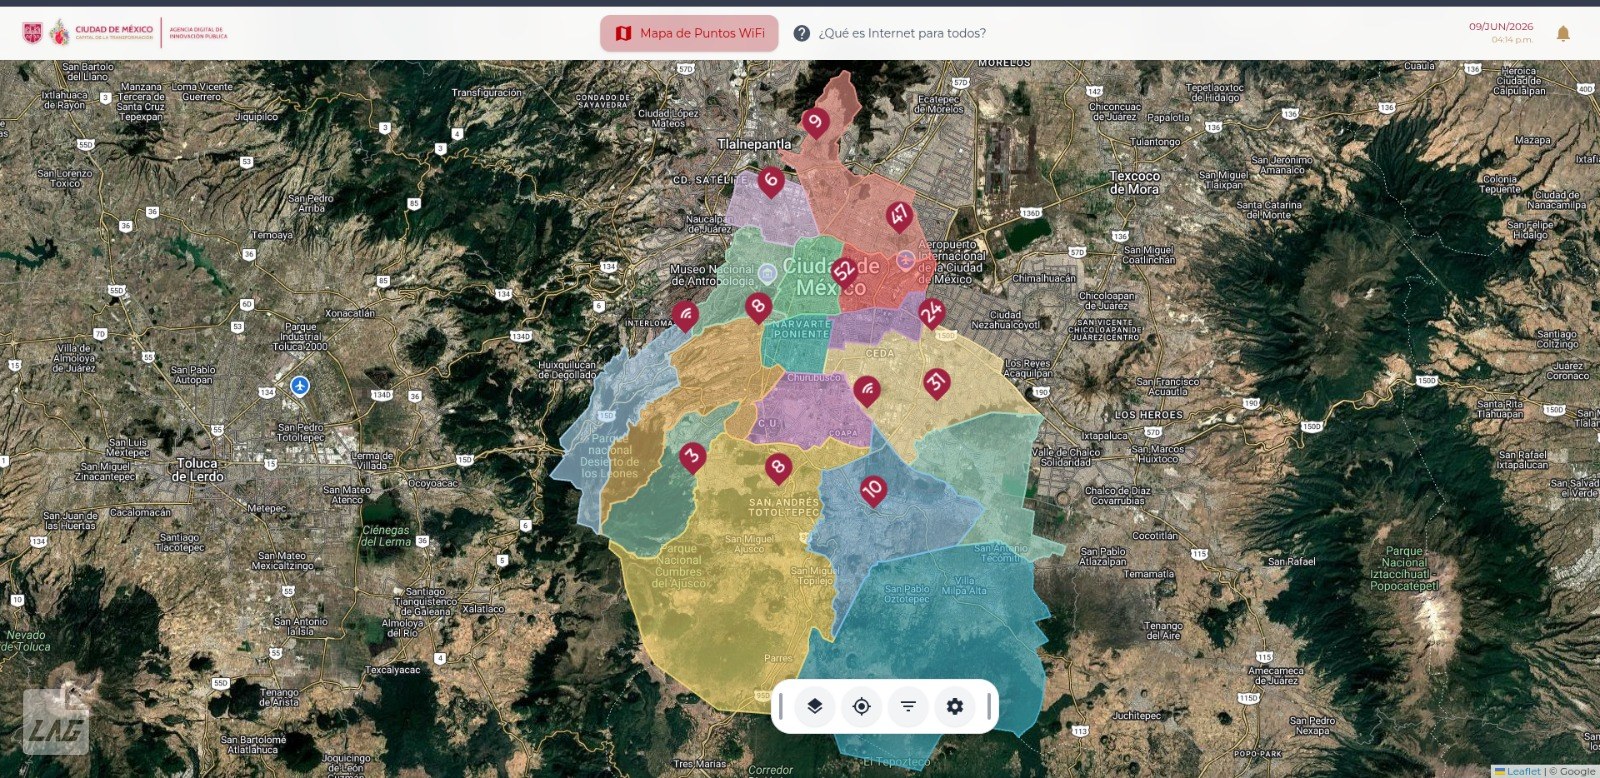
Task: Select the map marker numbered 31
Action: tap(936, 383)
